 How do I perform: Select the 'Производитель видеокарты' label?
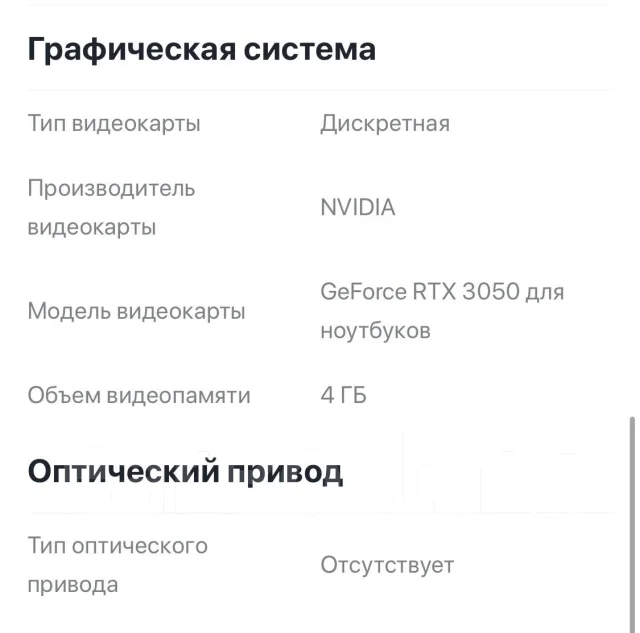point(111,208)
